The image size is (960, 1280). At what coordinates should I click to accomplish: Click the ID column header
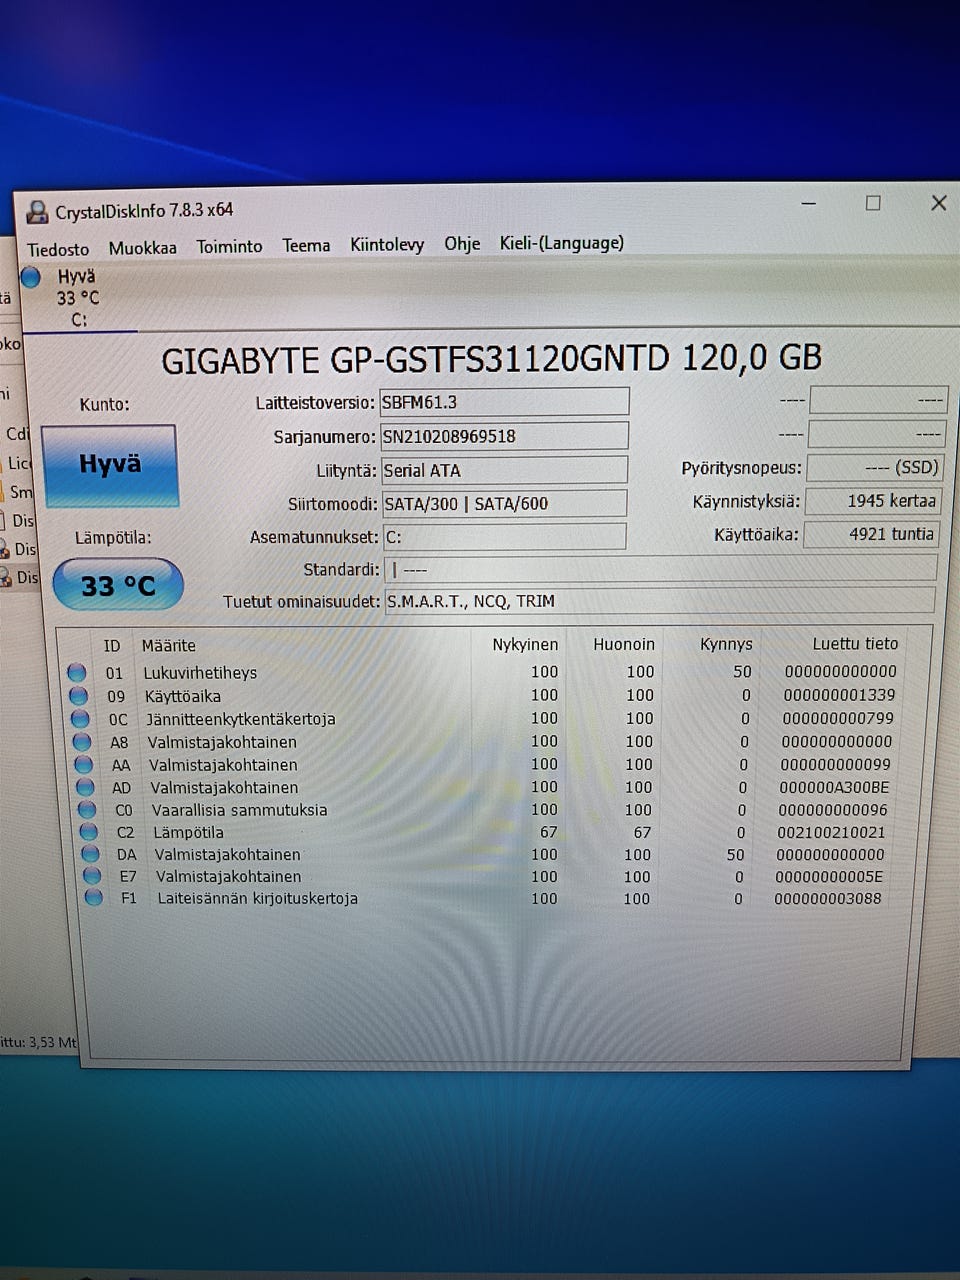tap(112, 645)
